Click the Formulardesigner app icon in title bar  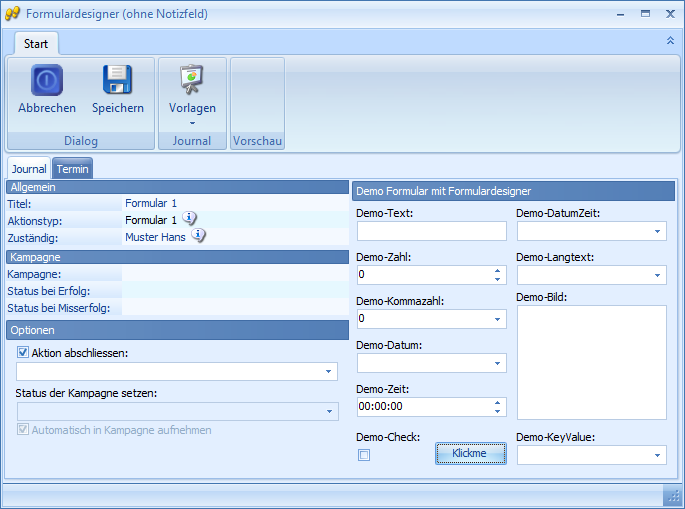tap(12, 14)
